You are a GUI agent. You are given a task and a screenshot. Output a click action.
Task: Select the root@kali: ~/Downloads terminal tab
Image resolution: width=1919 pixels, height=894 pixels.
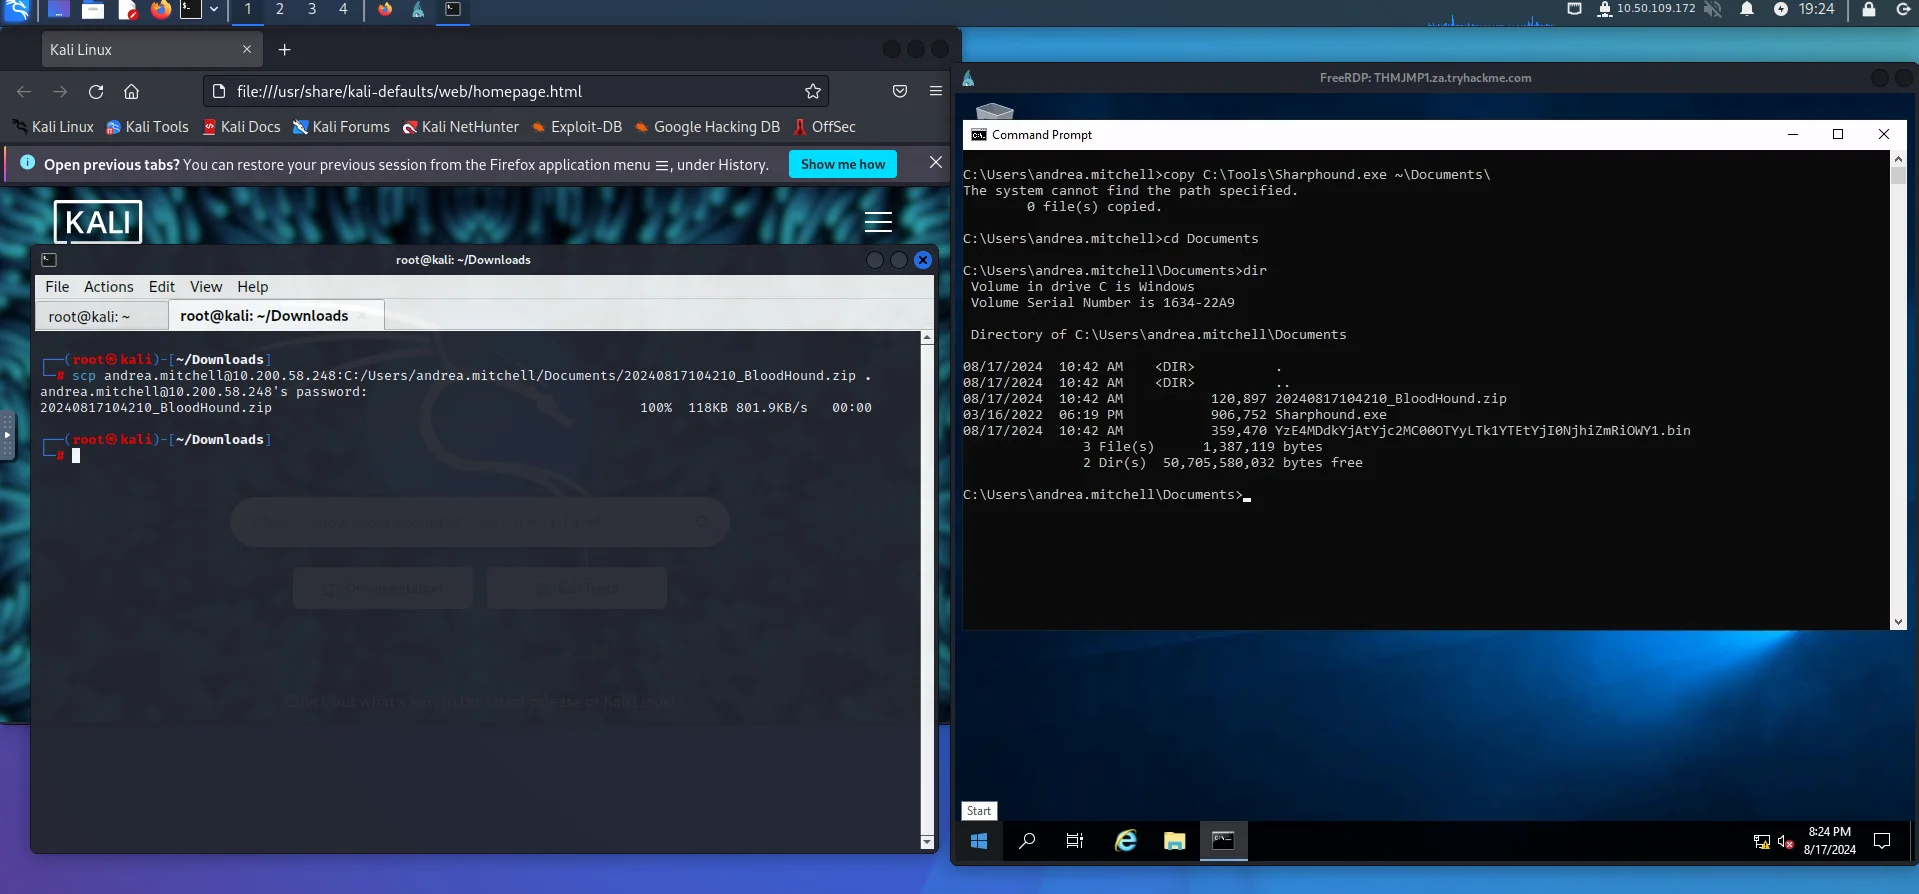pyautogui.click(x=276, y=315)
